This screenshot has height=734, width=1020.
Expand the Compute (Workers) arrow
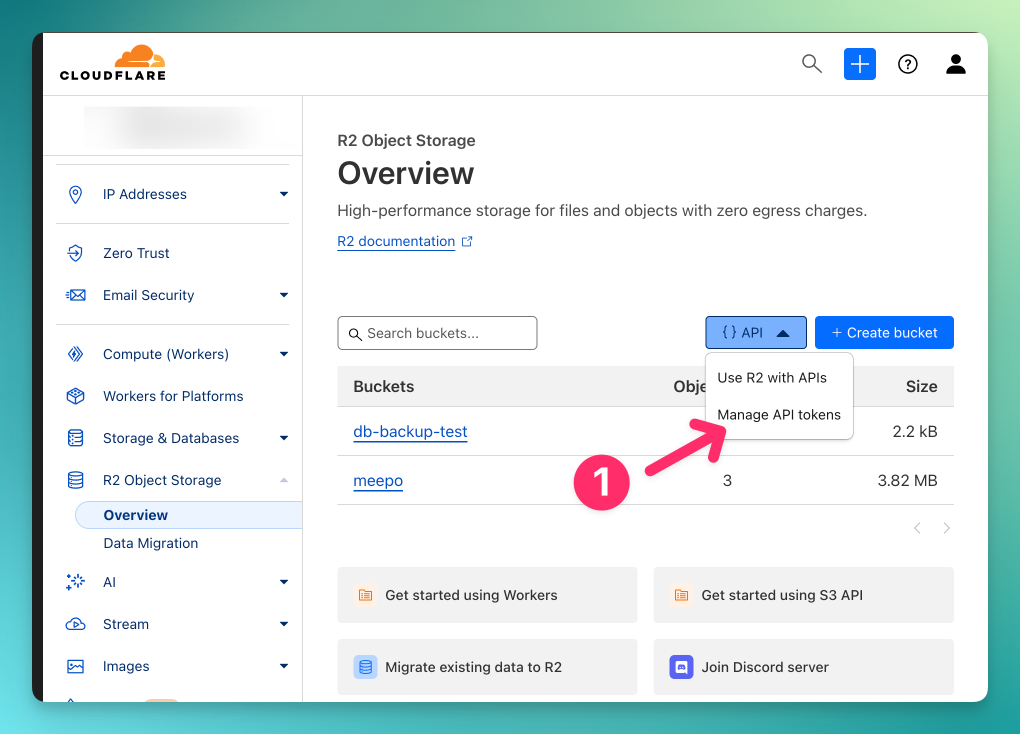(284, 354)
